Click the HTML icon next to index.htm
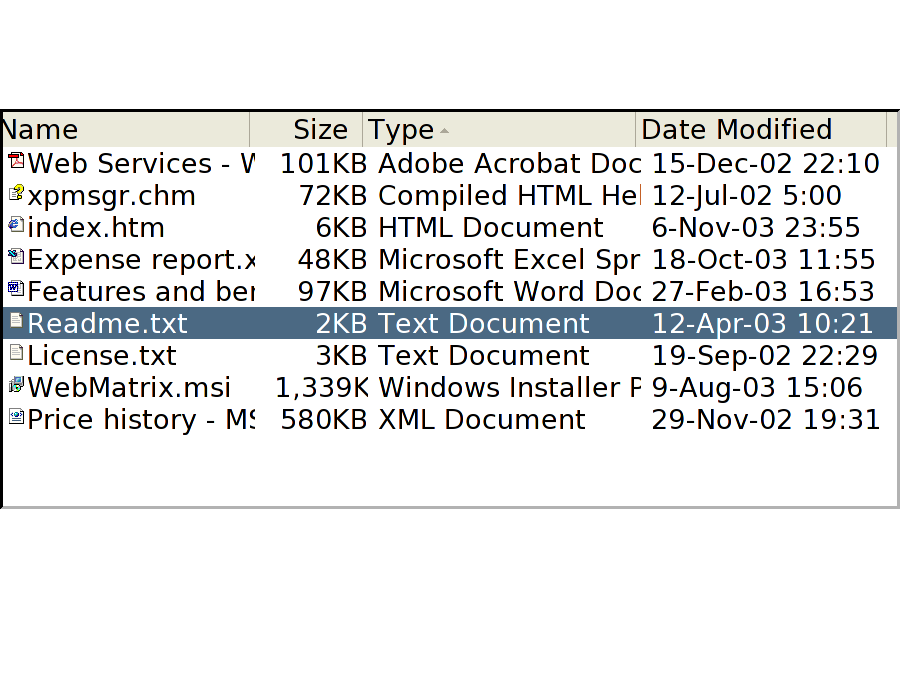The image size is (900, 675). [x=15, y=226]
